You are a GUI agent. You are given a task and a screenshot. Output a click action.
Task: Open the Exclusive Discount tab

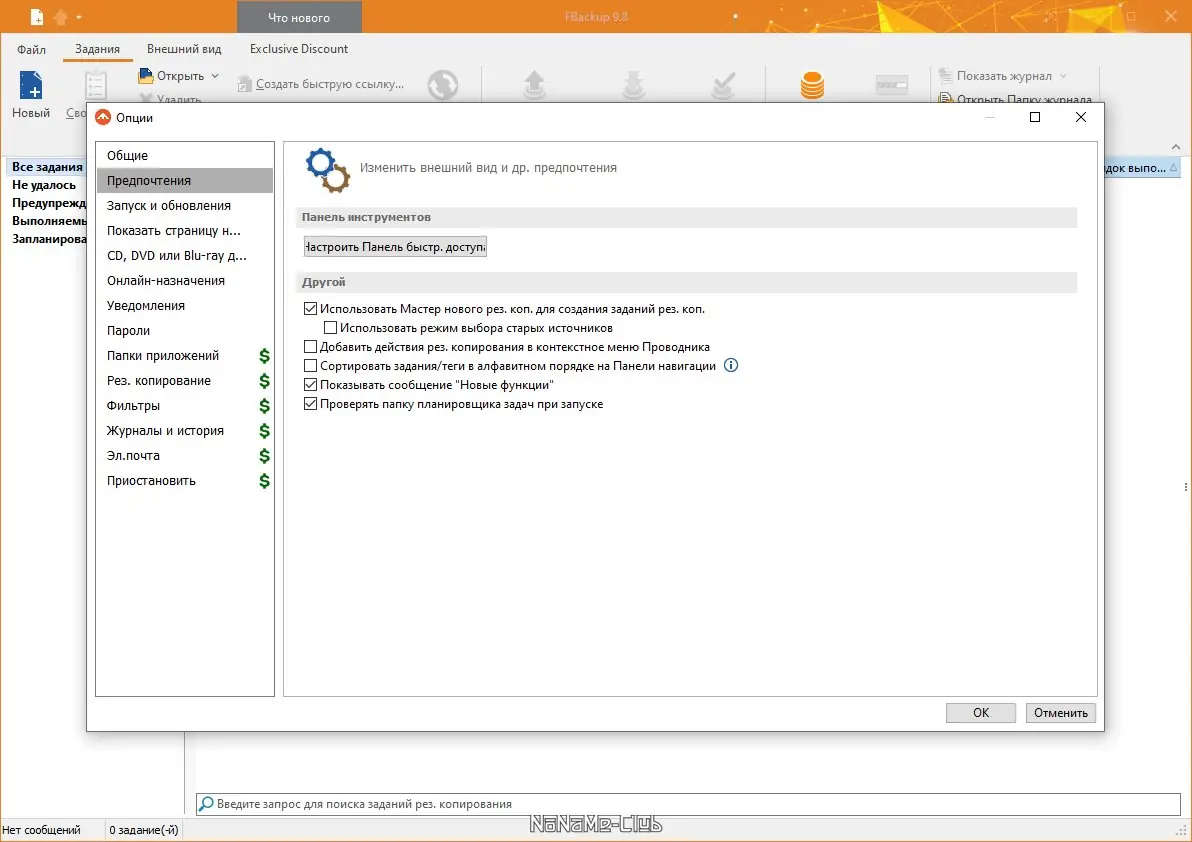coord(299,49)
